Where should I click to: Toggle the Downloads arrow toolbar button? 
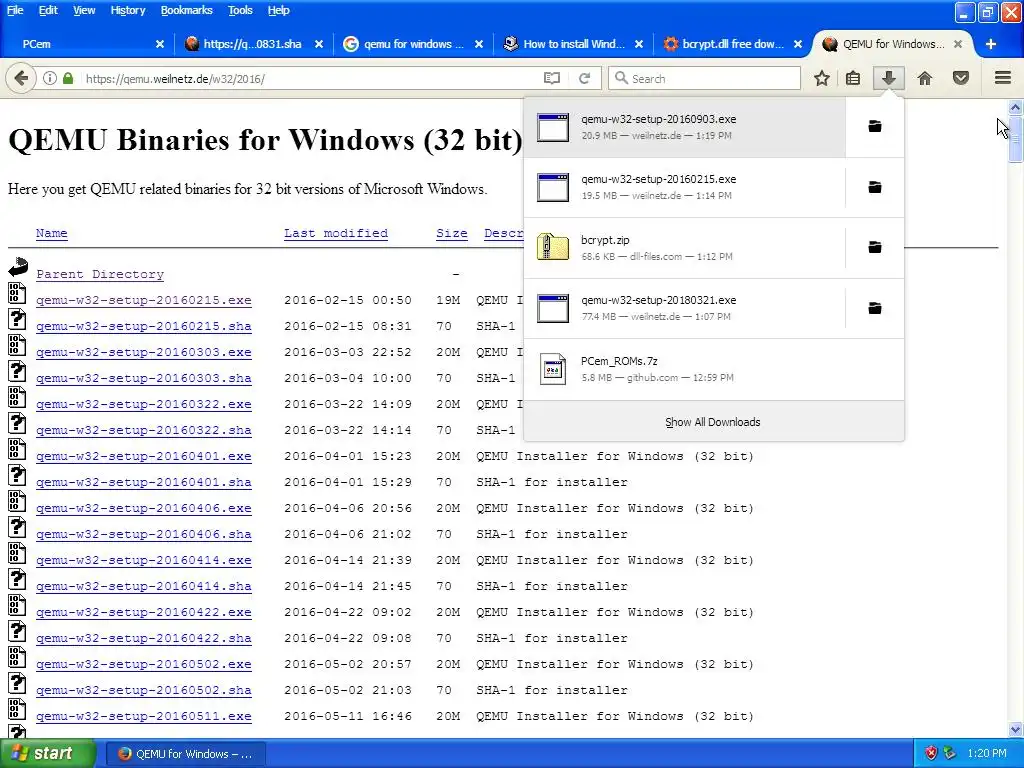[x=888, y=78]
